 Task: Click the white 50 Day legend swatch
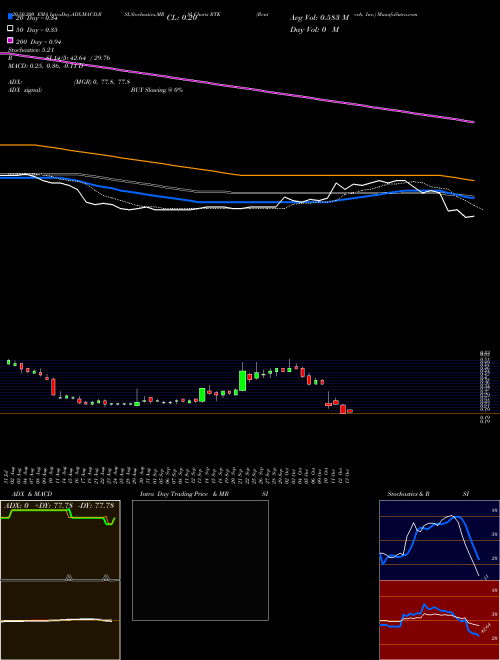coord(10,29)
